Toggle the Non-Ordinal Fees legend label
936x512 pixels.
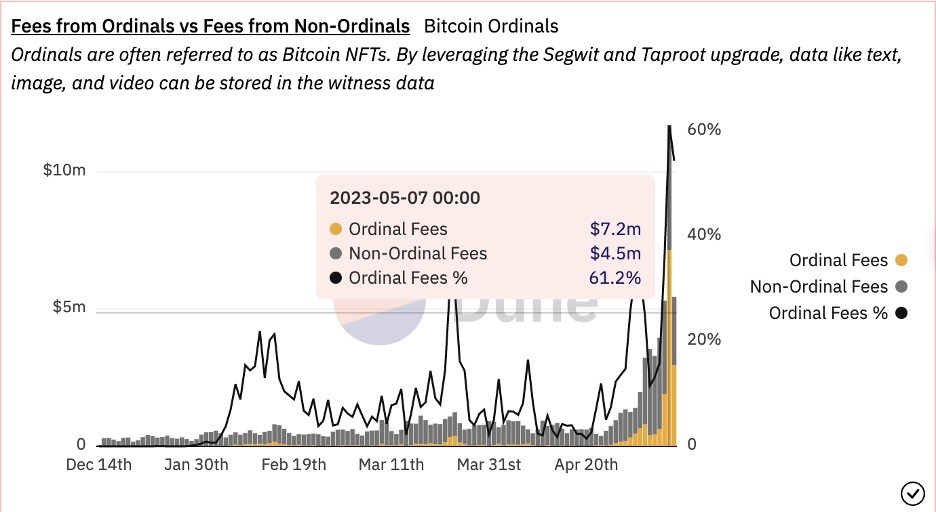click(x=818, y=286)
